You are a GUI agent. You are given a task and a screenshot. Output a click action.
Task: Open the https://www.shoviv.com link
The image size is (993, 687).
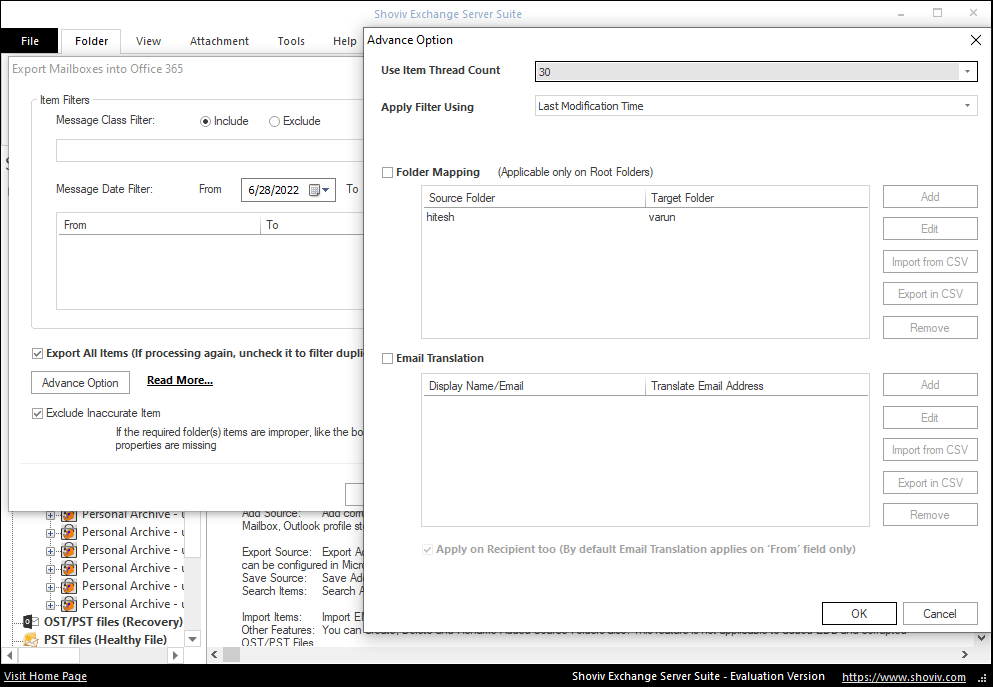click(904, 677)
